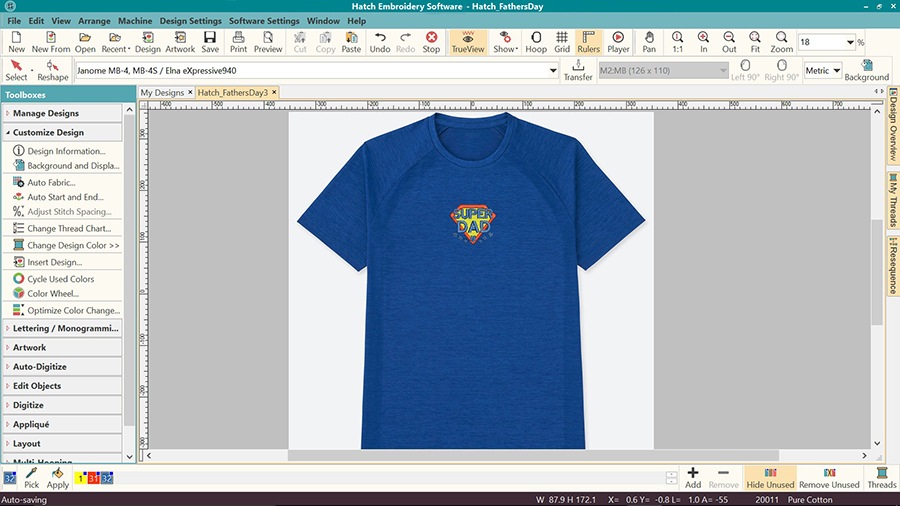Click the Hoop icon in toolbar
This screenshot has width=900, height=506.
click(x=536, y=42)
